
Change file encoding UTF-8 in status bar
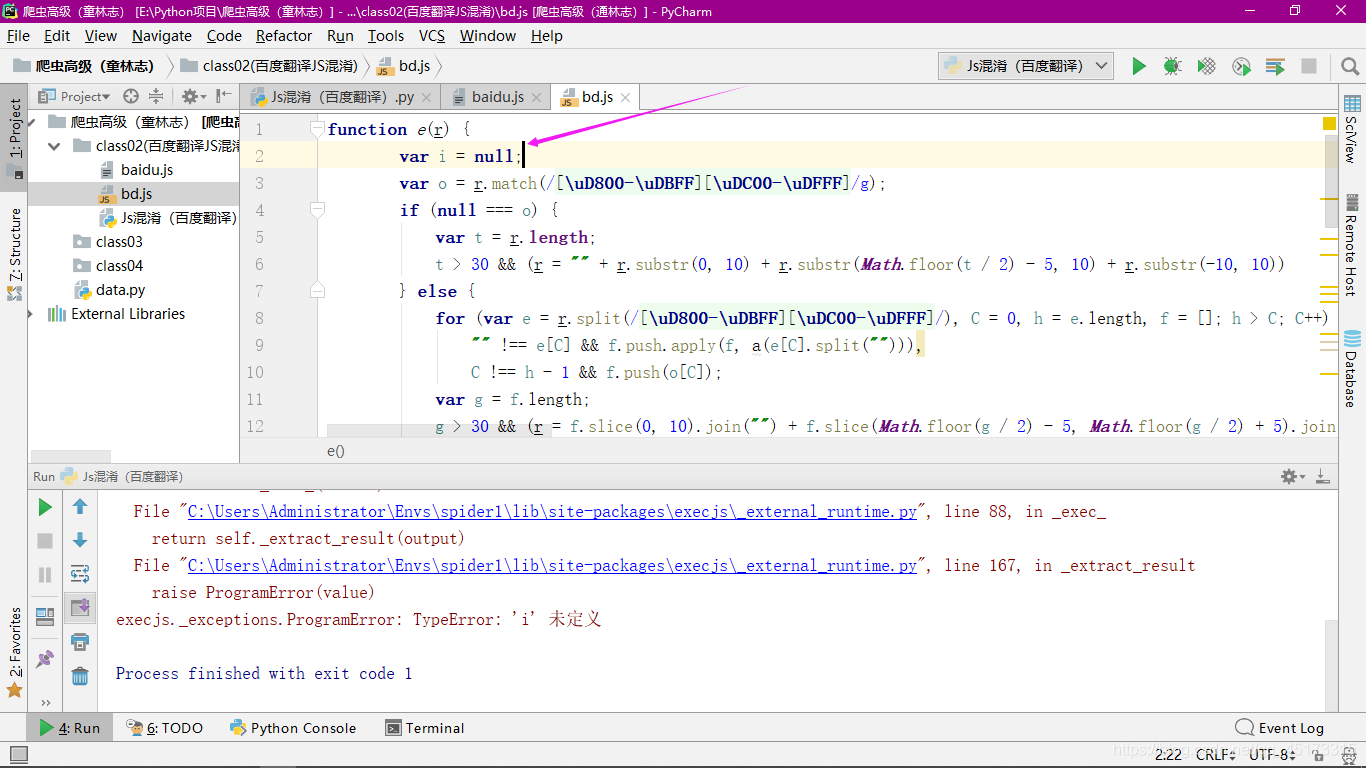coord(1273,755)
